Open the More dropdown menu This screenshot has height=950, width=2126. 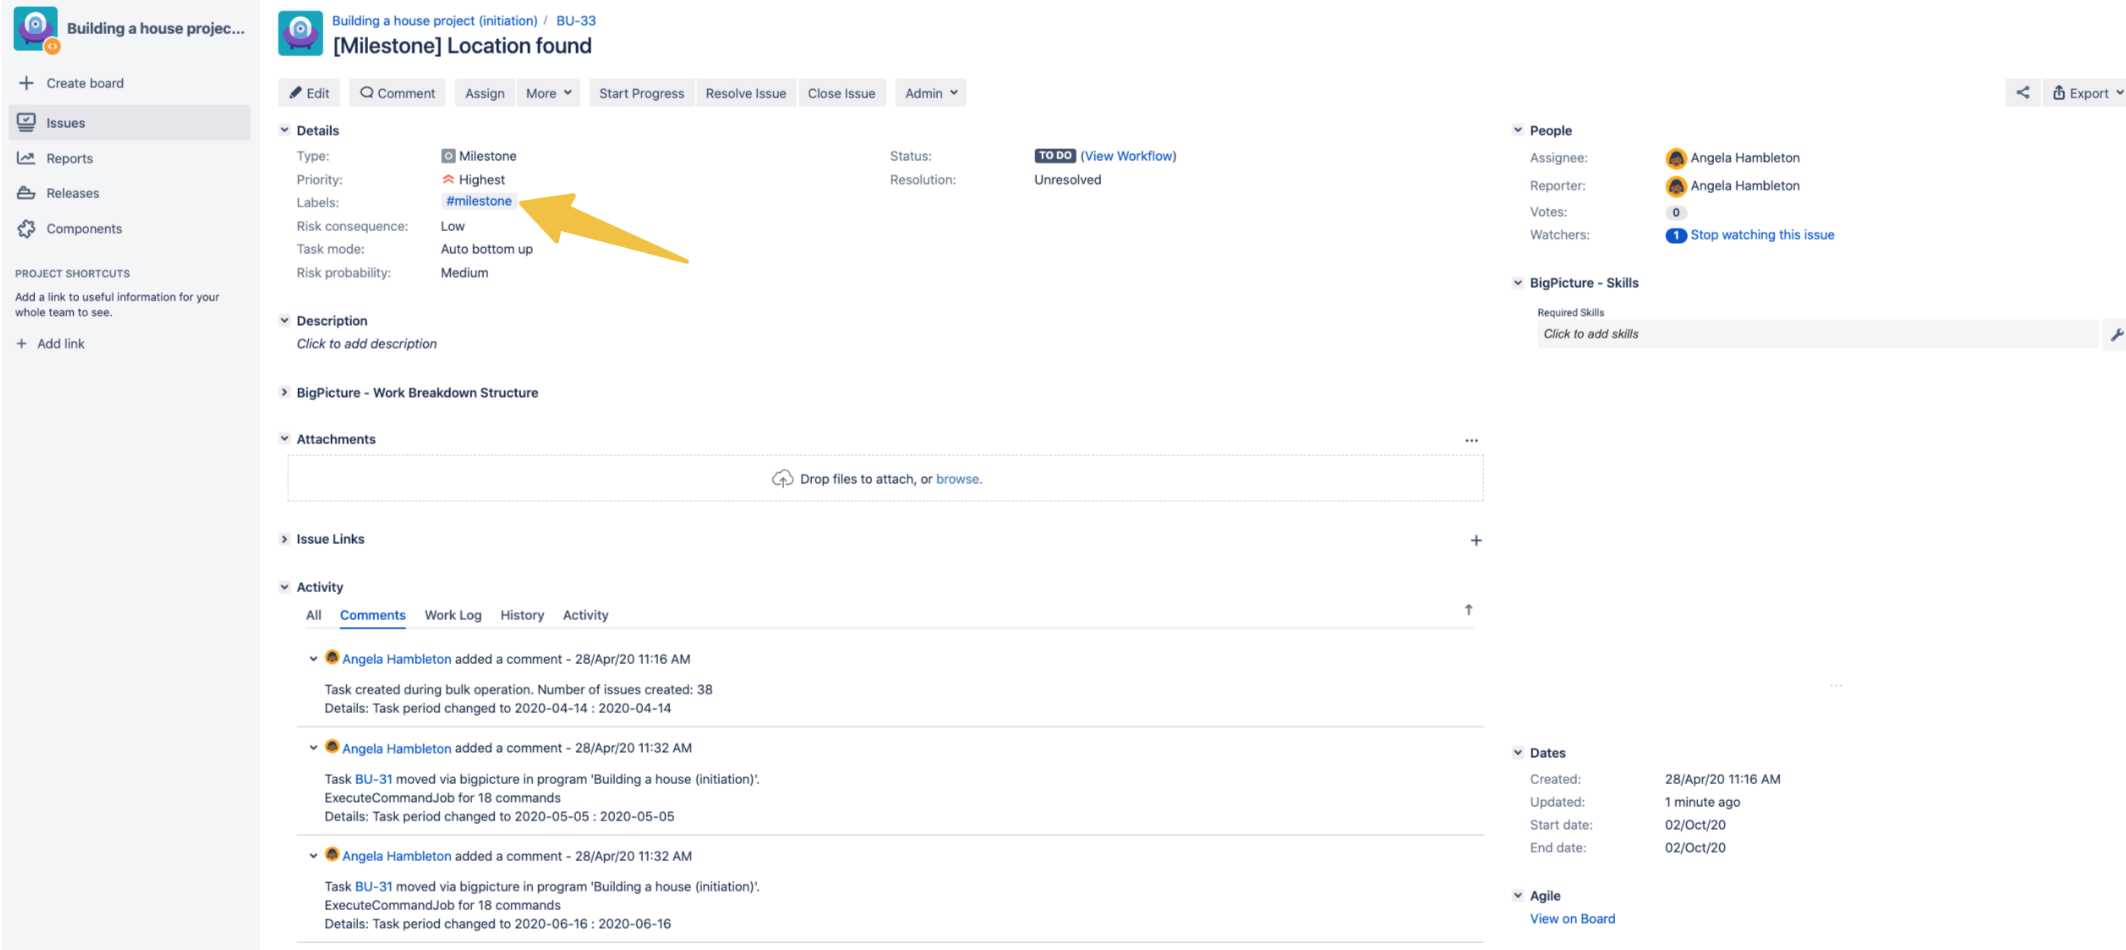tap(547, 92)
